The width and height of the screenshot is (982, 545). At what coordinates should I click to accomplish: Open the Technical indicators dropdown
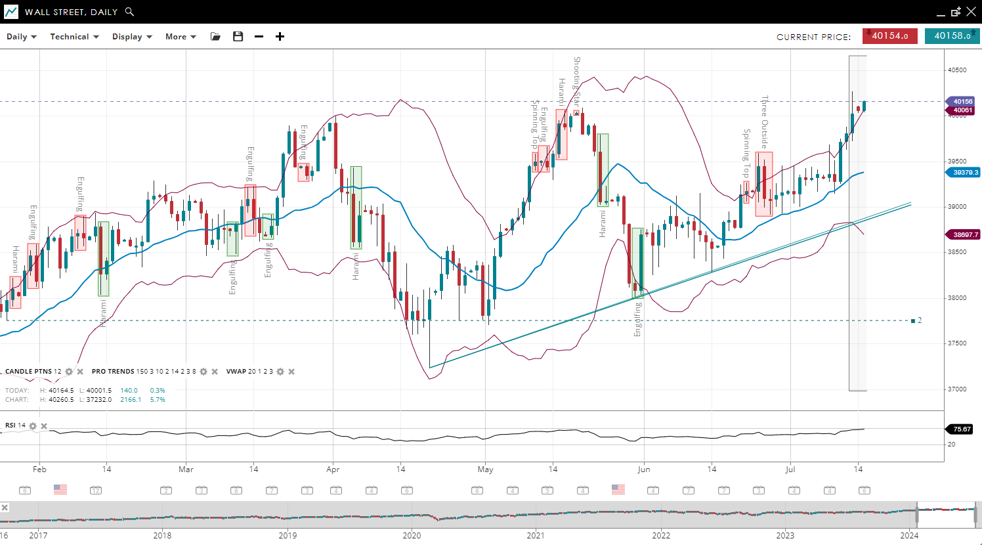pos(74,37)
